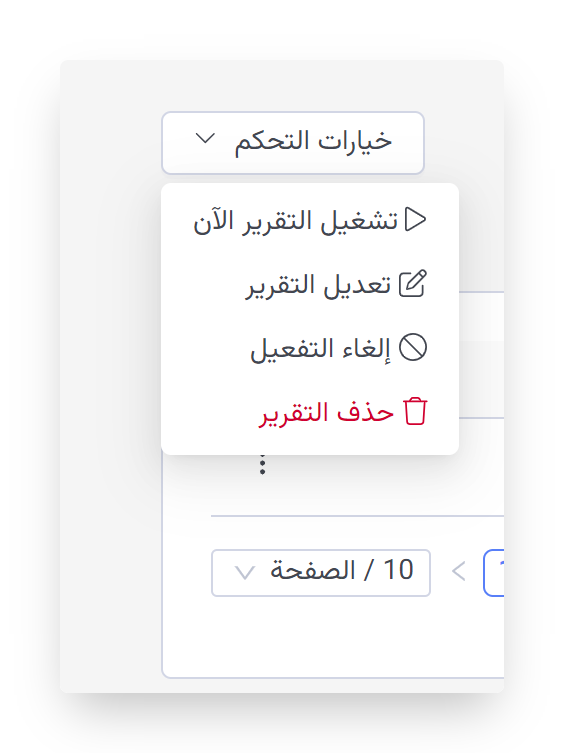Click the chevron arrow in خيارات التحكم button
The width and height of the screenshot is (564, 753).
205,139
